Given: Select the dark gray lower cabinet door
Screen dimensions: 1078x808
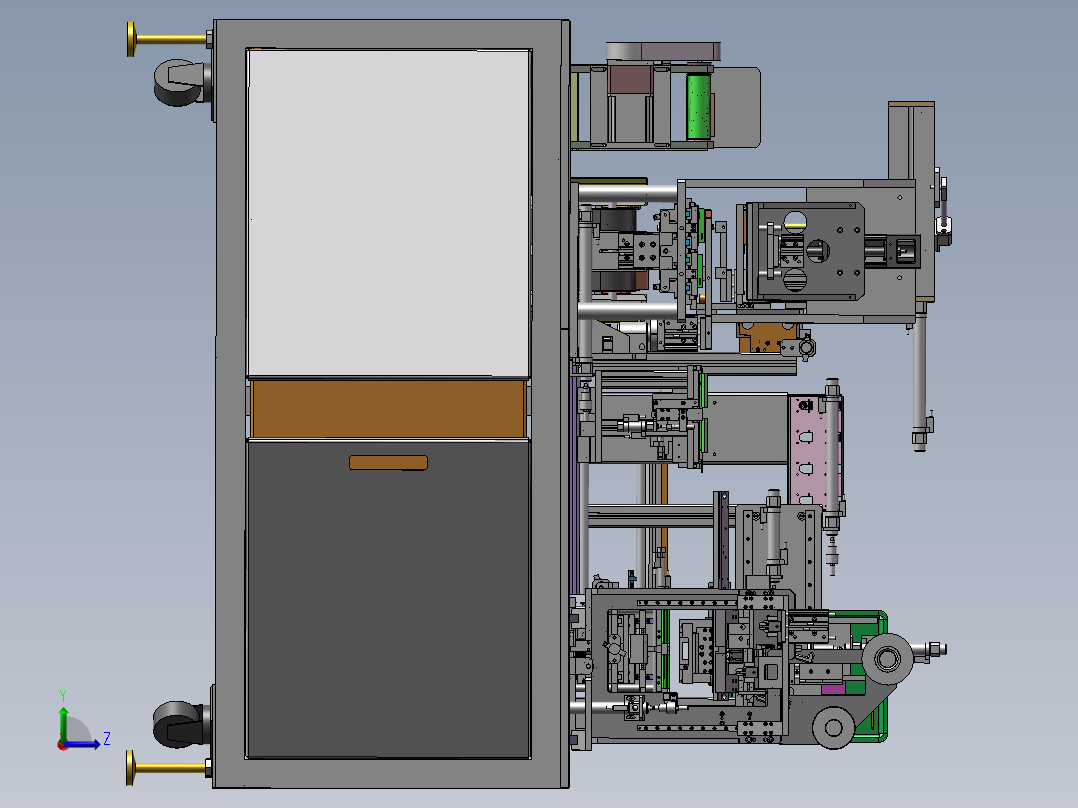Looking at the screenshot, I should click(388, 600).
